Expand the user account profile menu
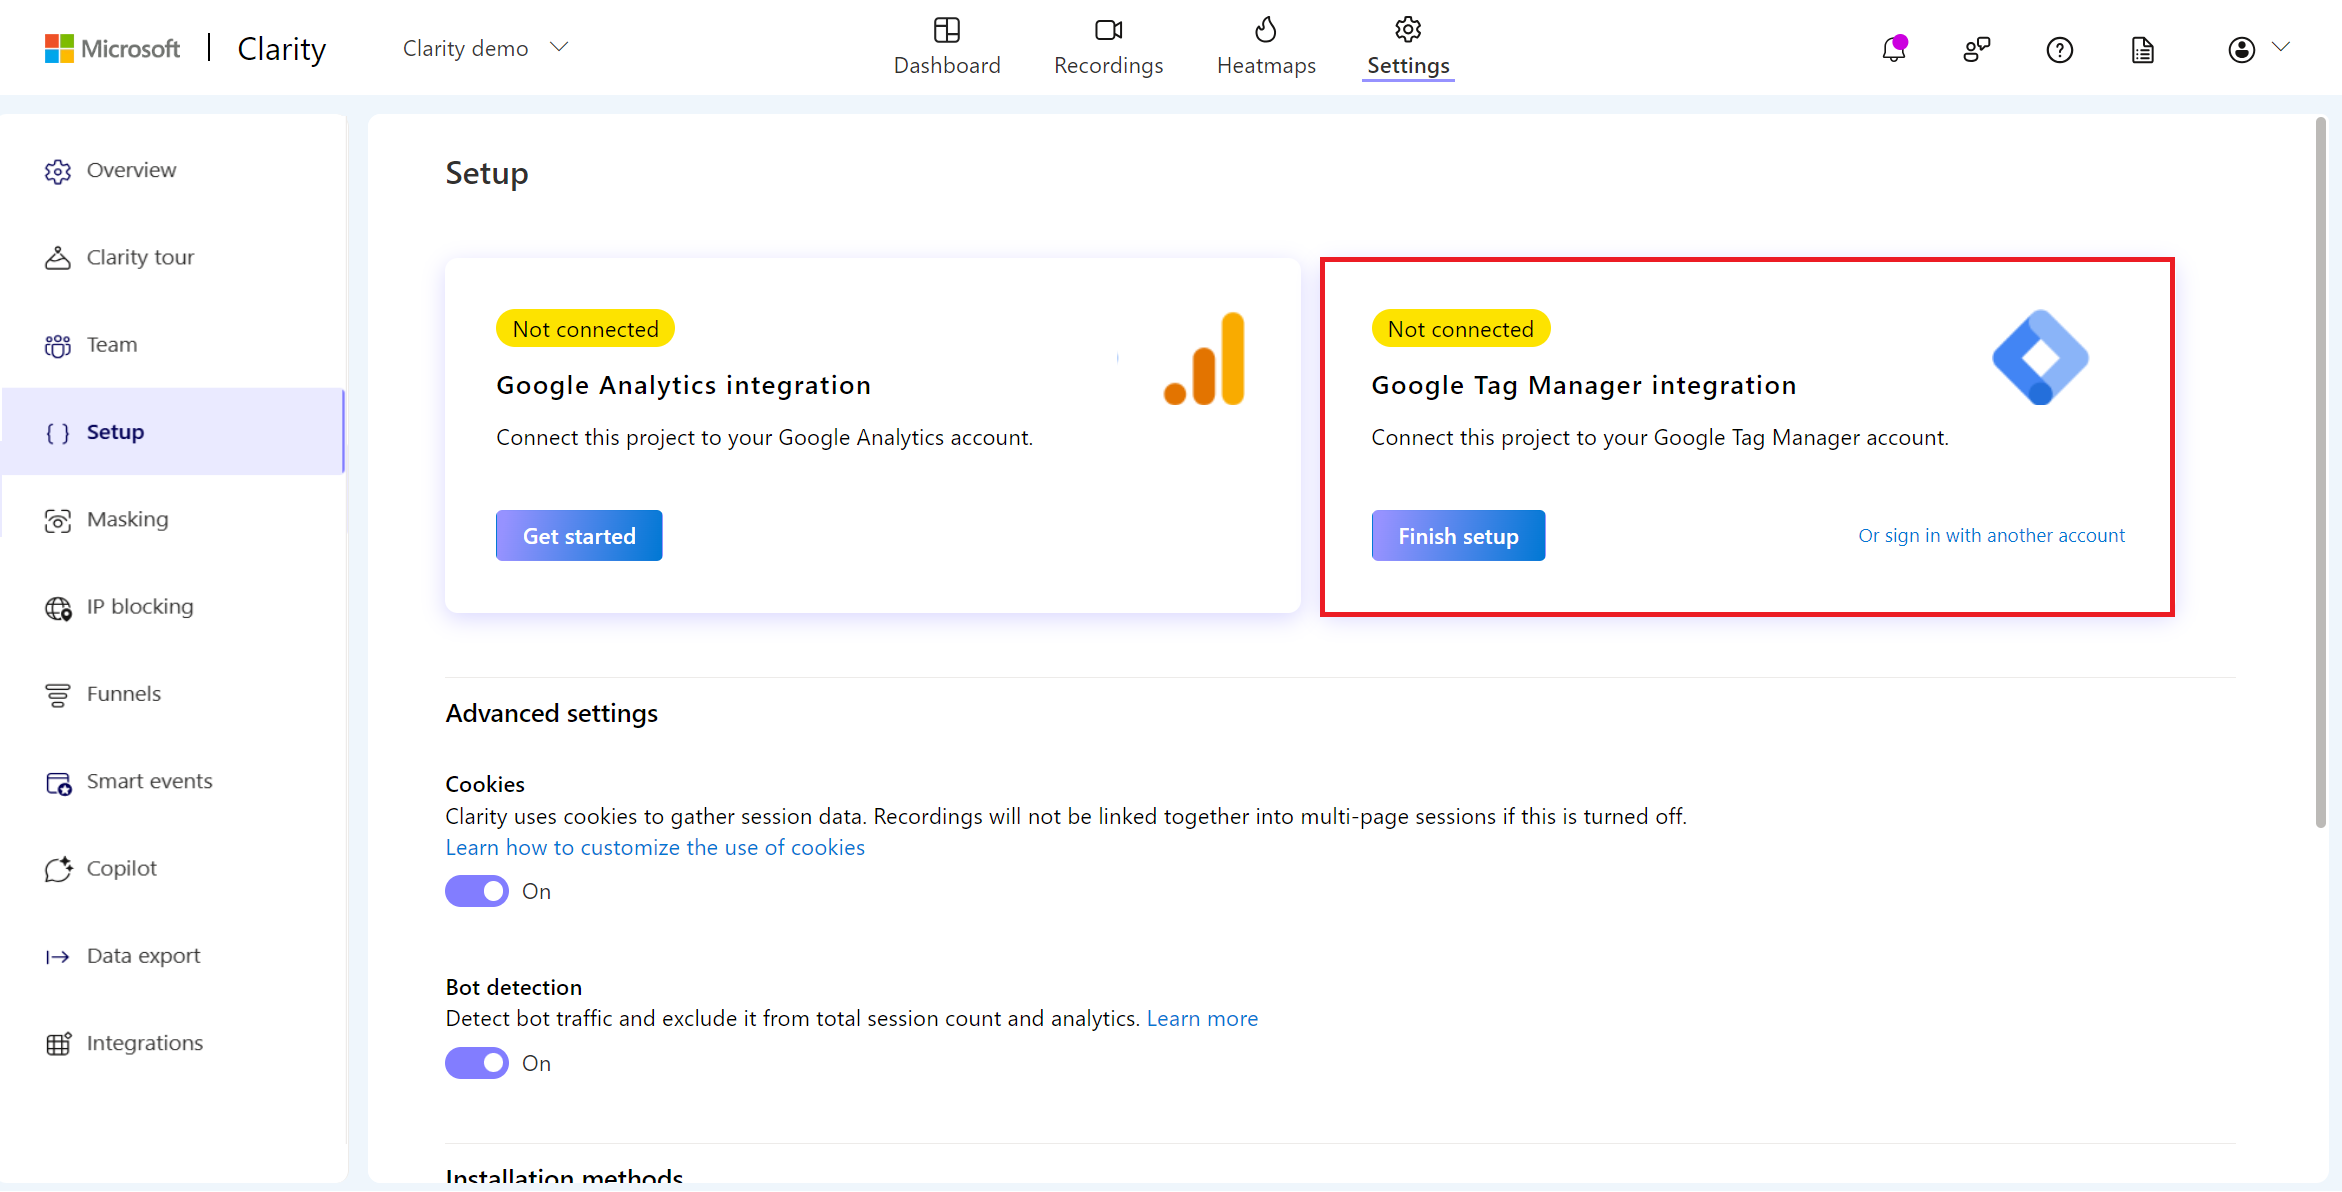The image size is (2342, 1192). (2257, 47)
